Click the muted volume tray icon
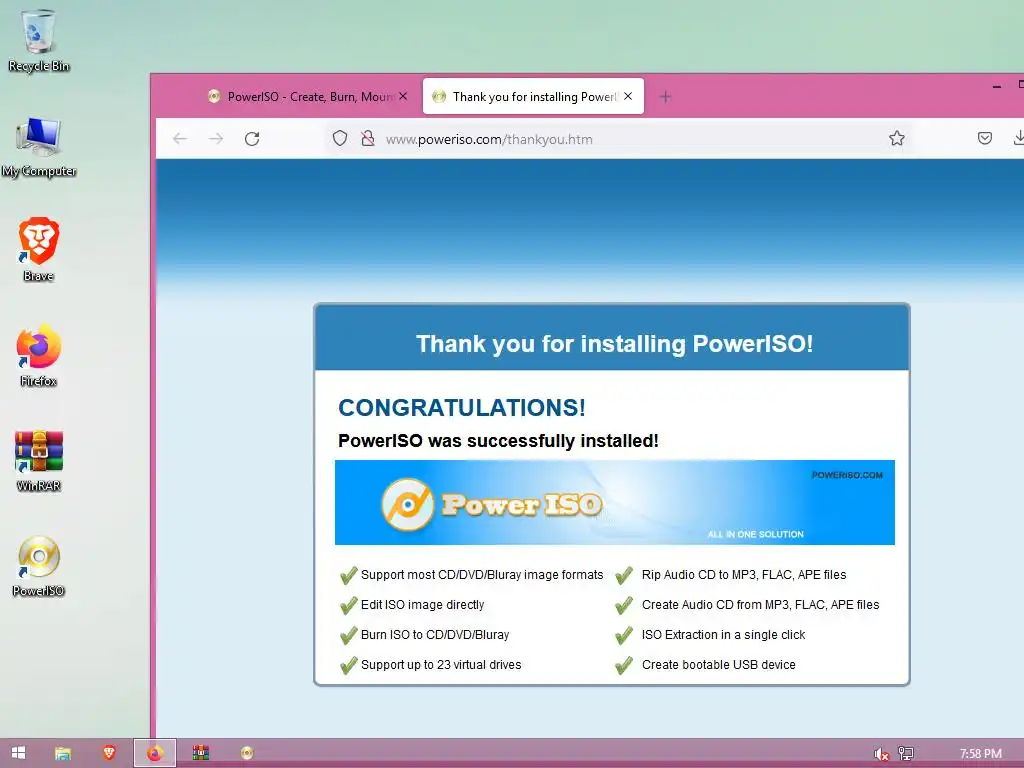Viewport: 1024px width, 768px height. 881,754
